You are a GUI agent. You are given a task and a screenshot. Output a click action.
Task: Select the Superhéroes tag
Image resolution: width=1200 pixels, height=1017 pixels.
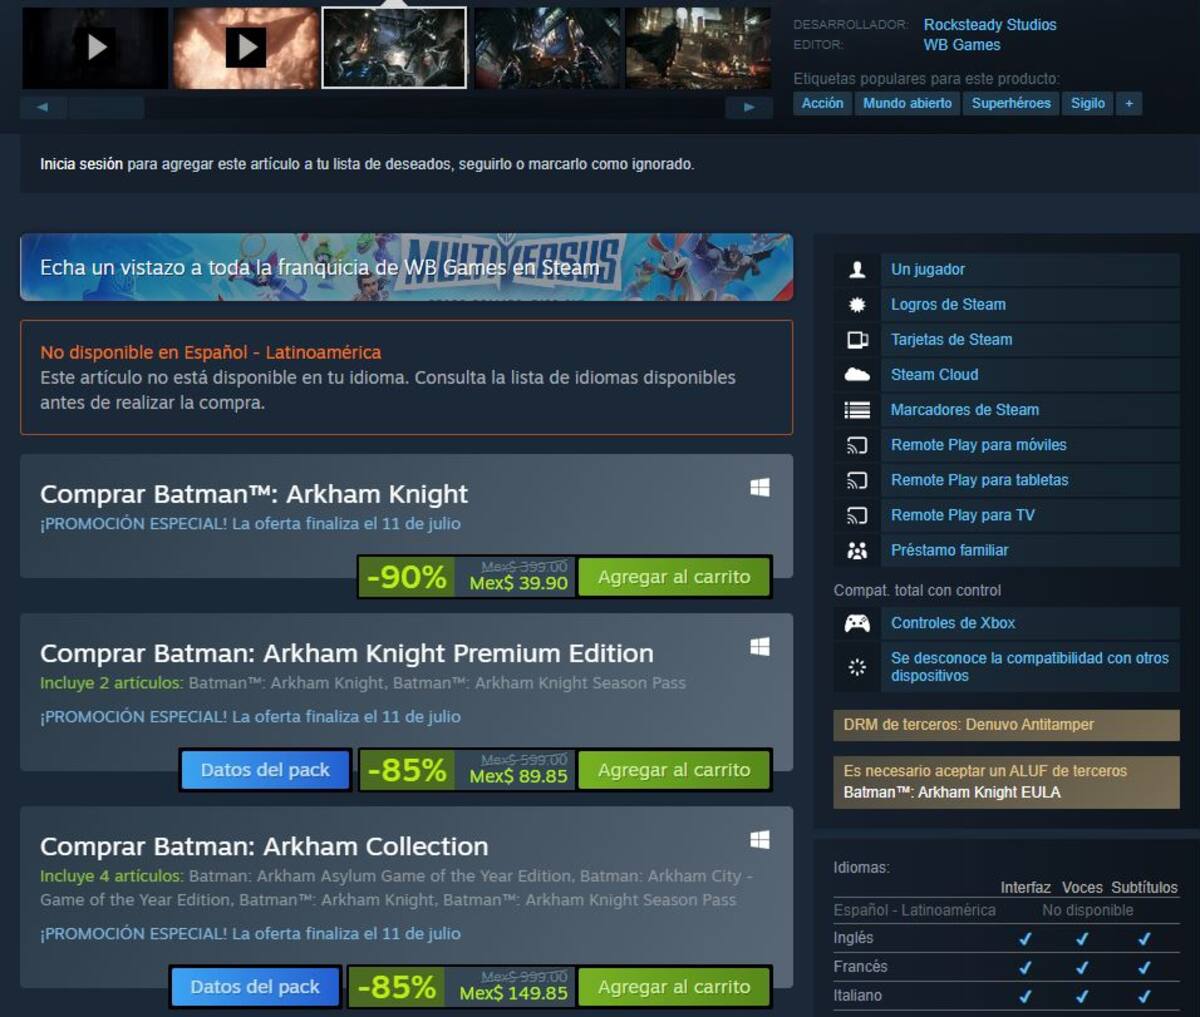[x=1011, y=103]
